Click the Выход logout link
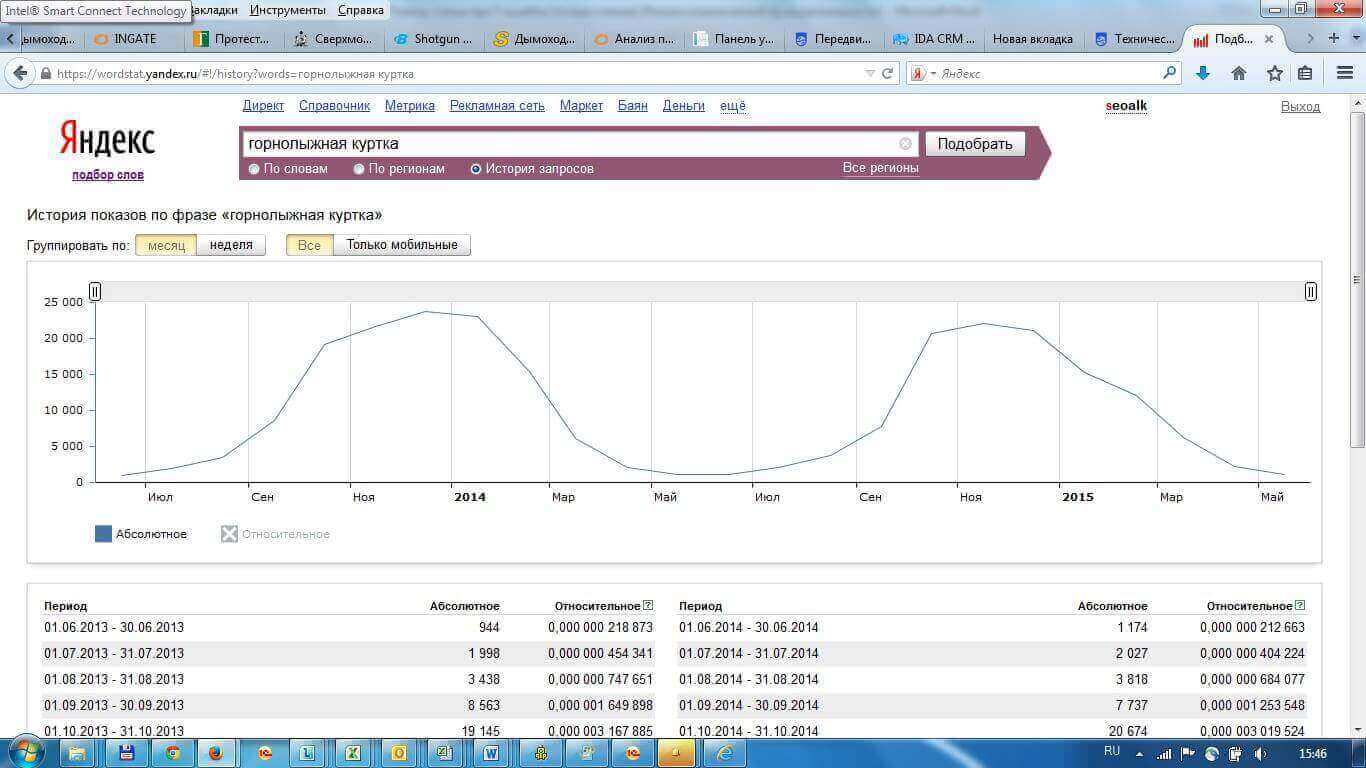 point(1300,107)
